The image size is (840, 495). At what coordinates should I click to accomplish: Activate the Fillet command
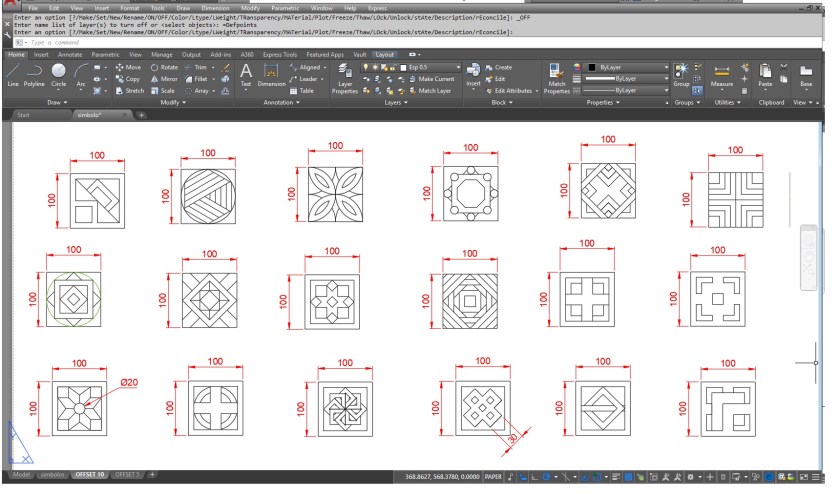[196, 79]
